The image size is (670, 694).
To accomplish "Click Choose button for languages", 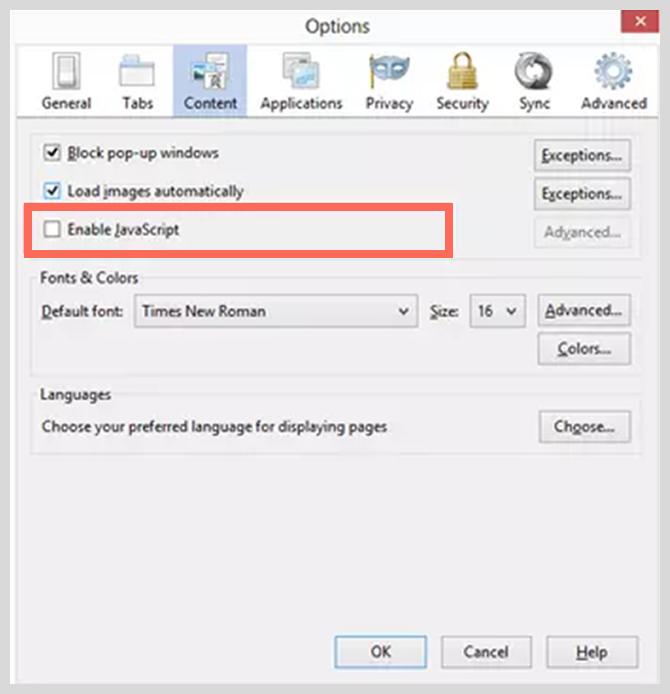I will 585,427.
